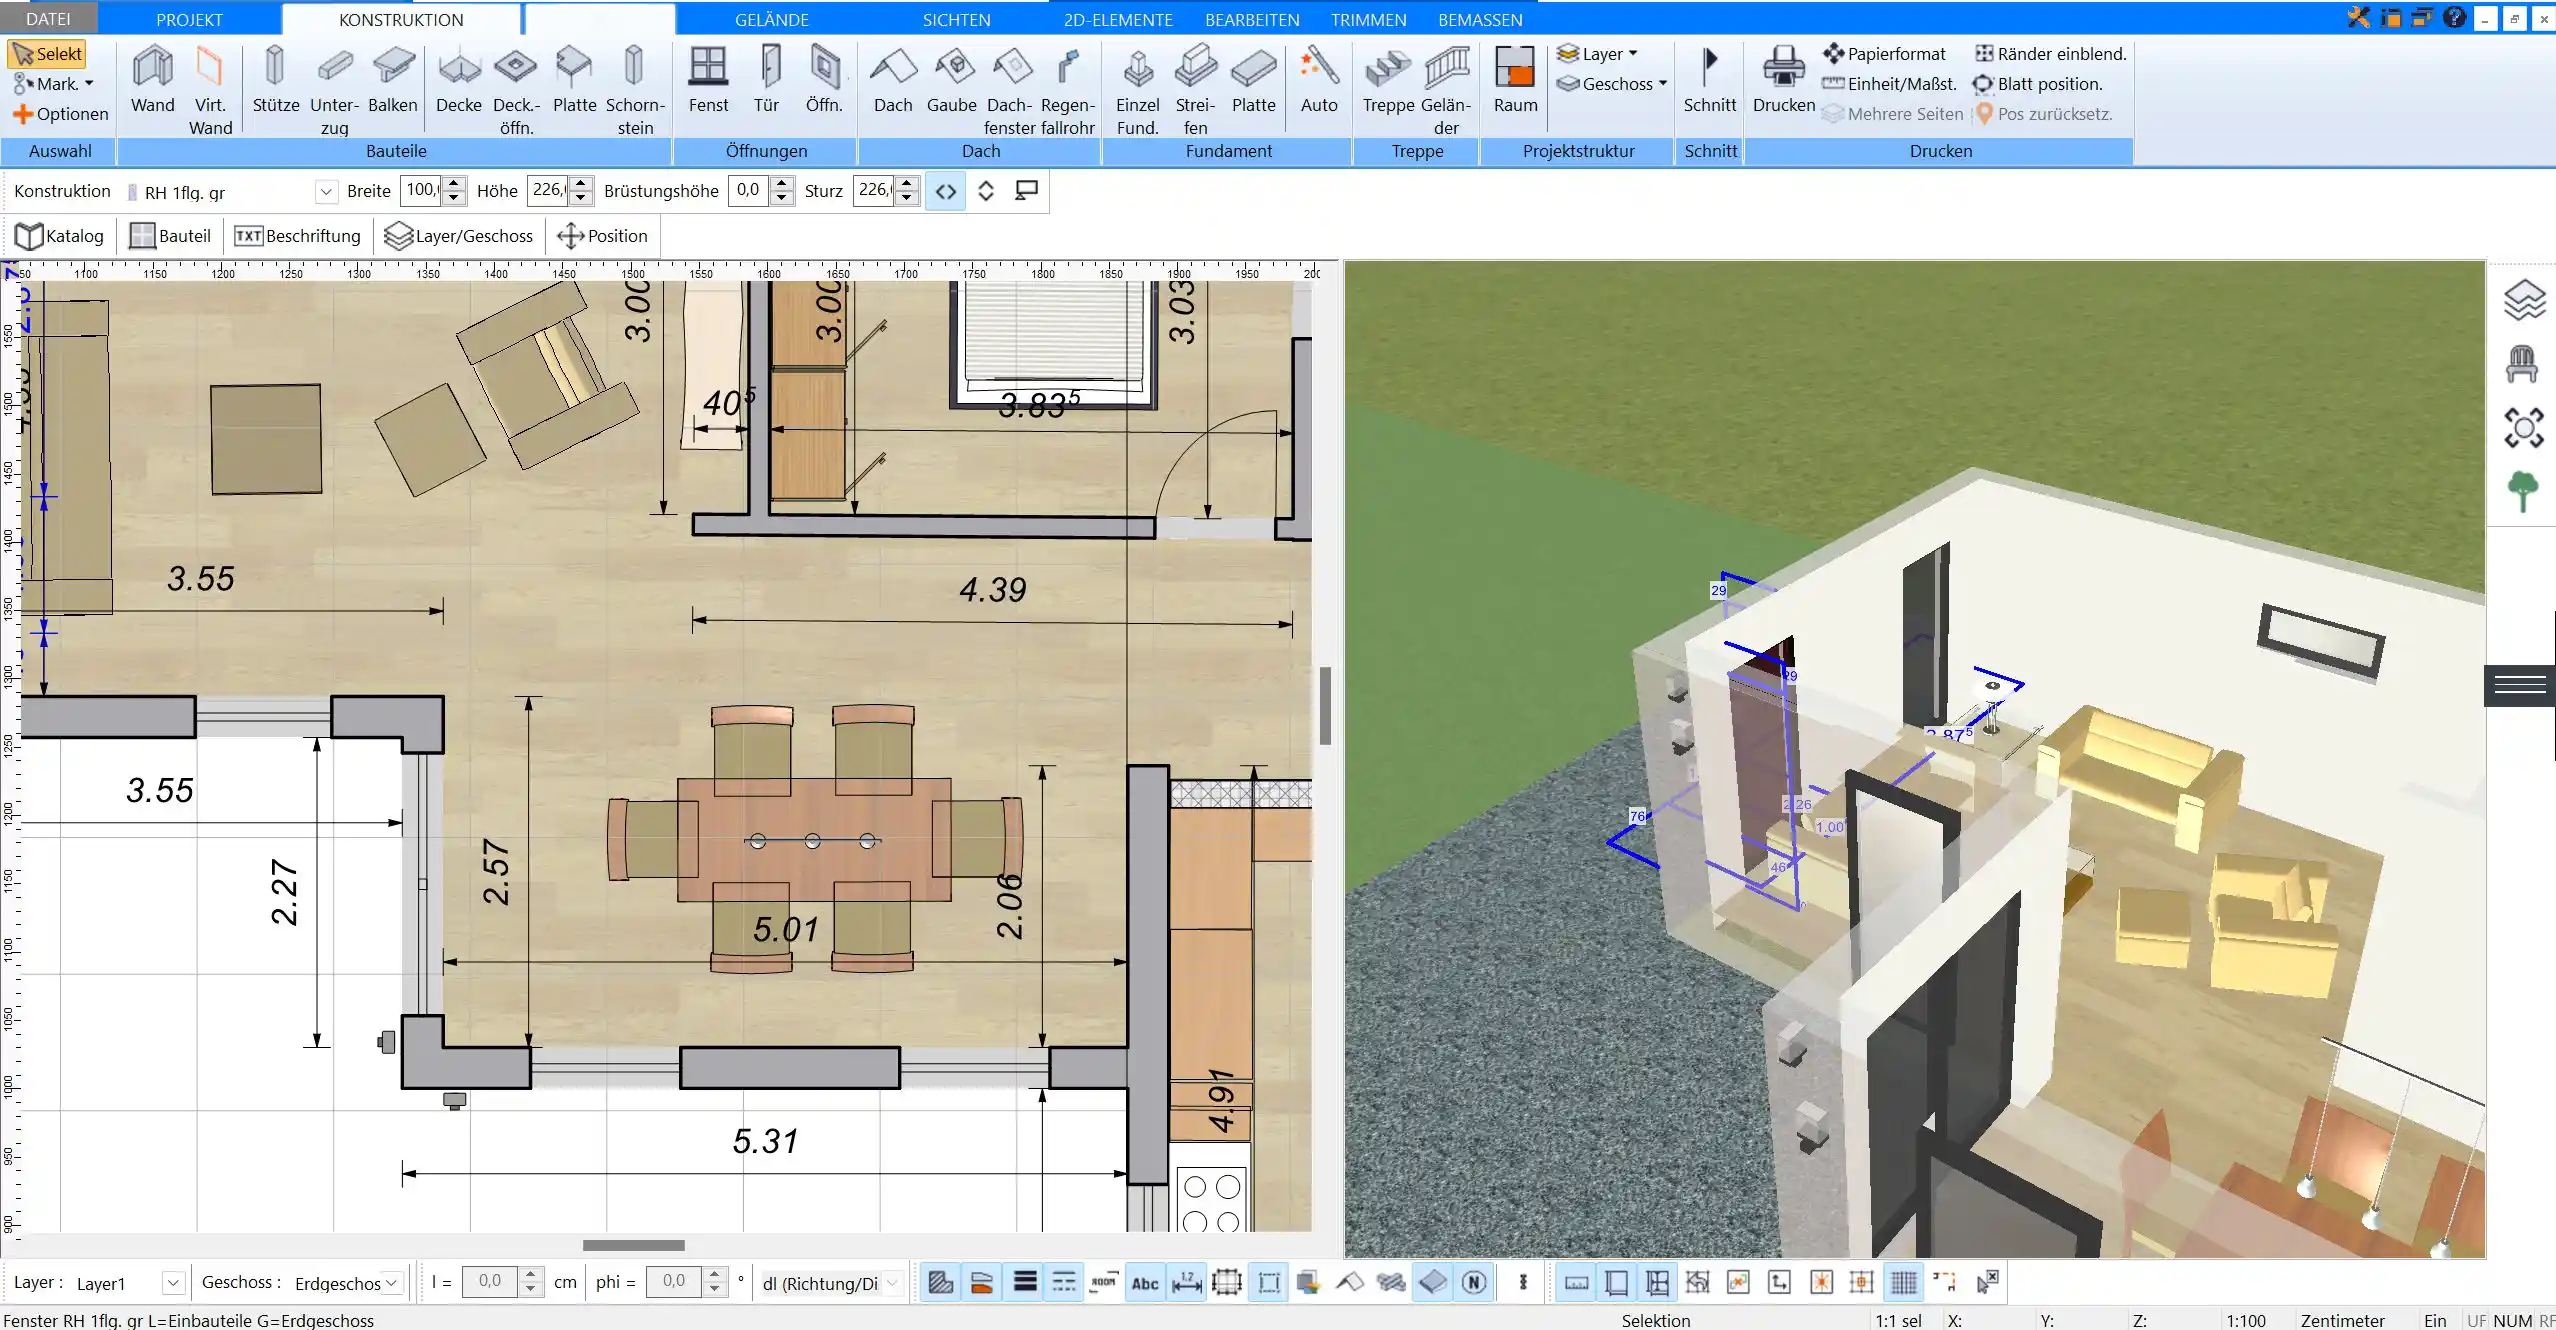This screenshot has height=1330, width=2556.
Task: Toggle Abc text labels display
Action: (x=1145, y=1283)
